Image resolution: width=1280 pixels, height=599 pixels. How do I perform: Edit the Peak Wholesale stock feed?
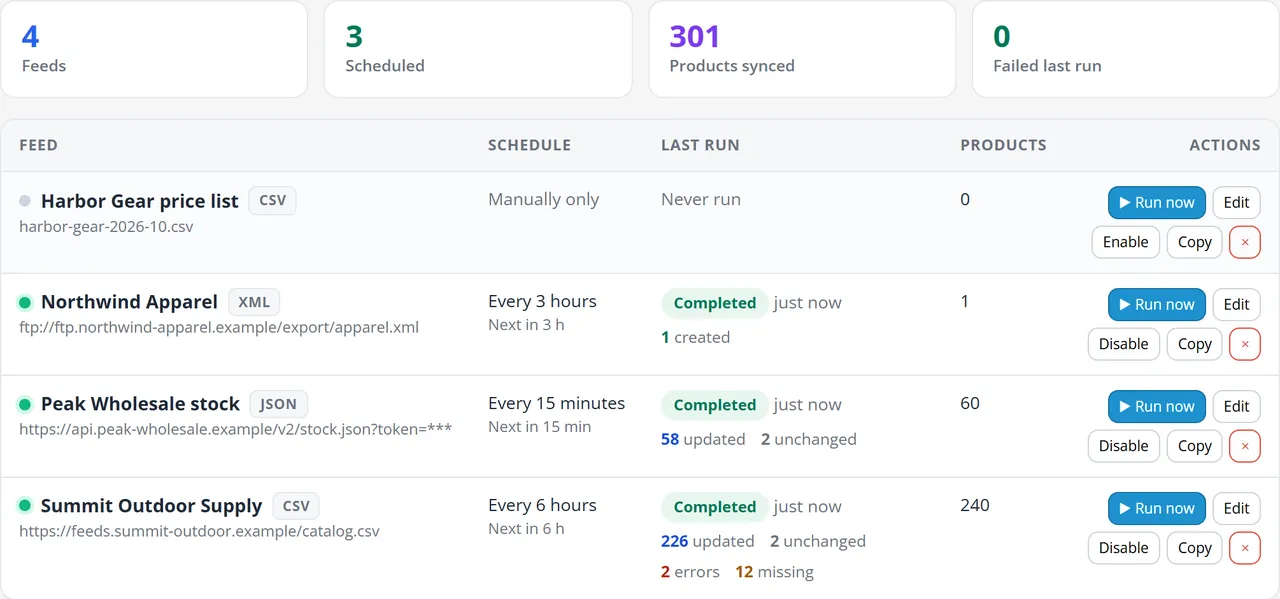(1237, 406)
